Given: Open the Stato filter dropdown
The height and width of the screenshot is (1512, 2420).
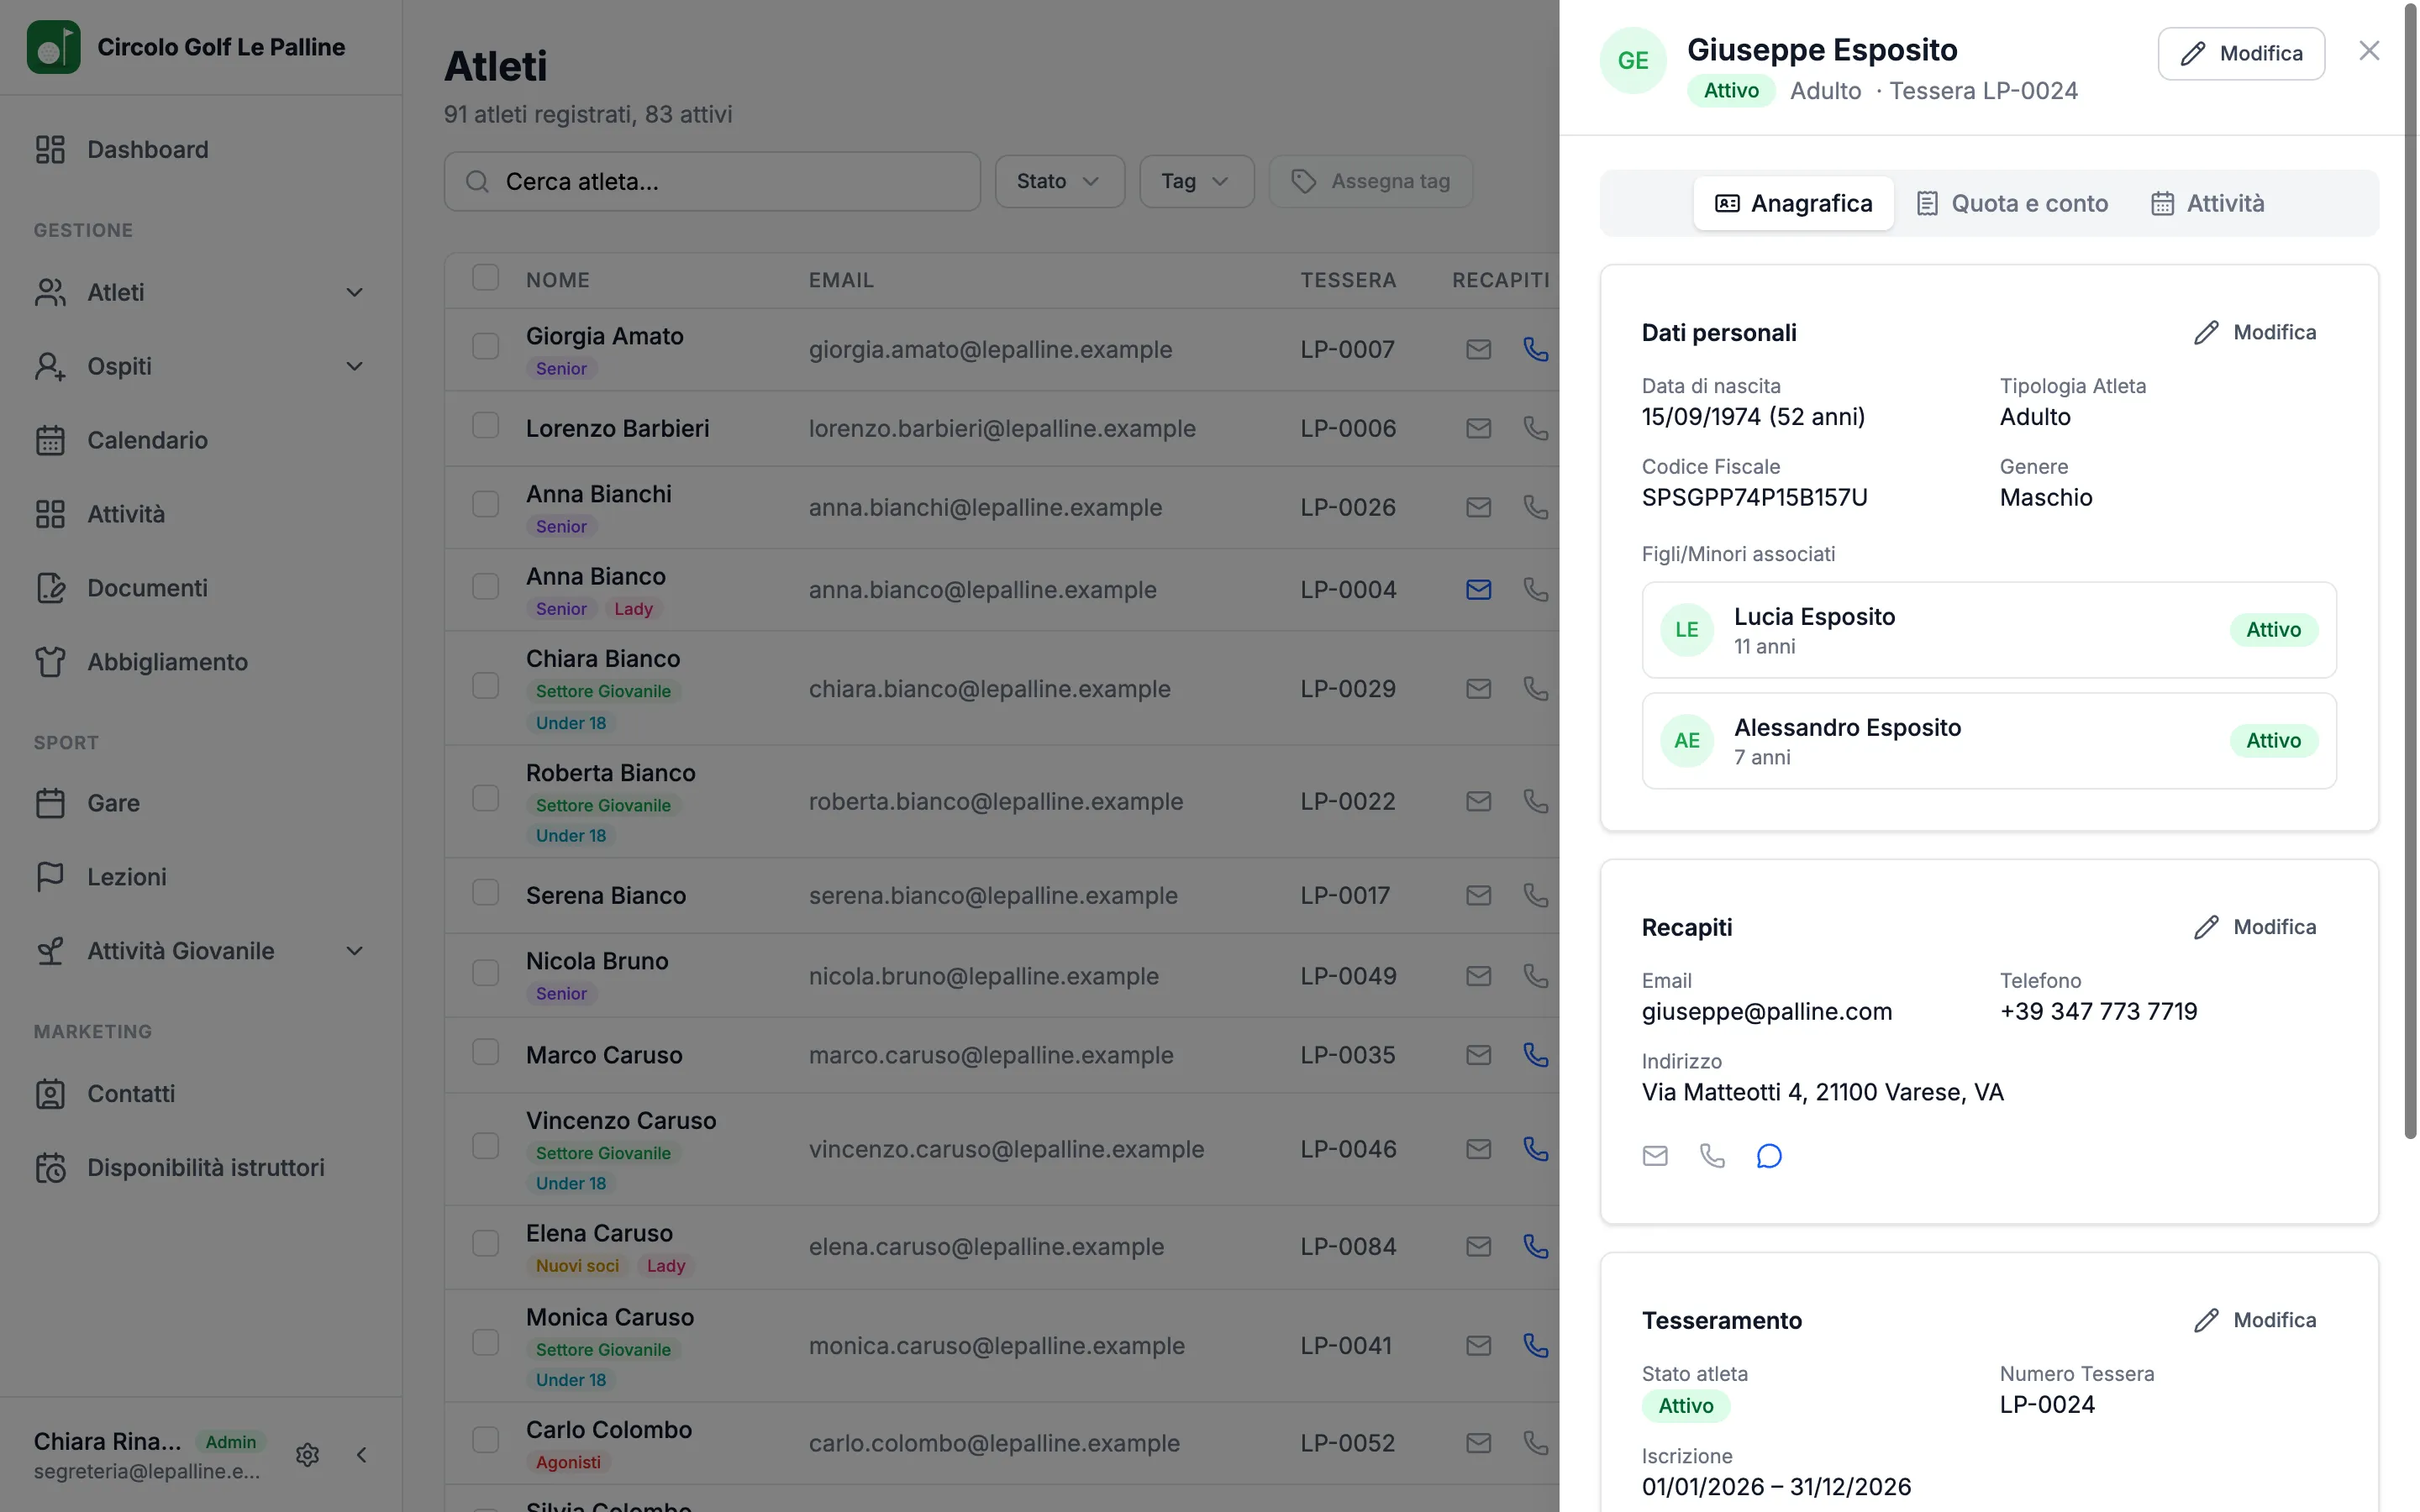Looking at the screenshot, I should coord(1059,181).
